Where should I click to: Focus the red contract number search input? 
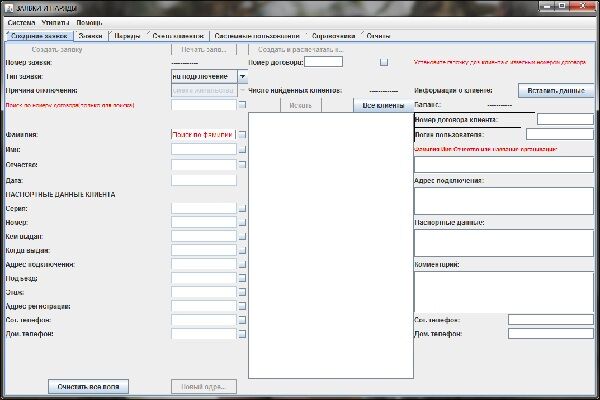[x=204, y=105]
